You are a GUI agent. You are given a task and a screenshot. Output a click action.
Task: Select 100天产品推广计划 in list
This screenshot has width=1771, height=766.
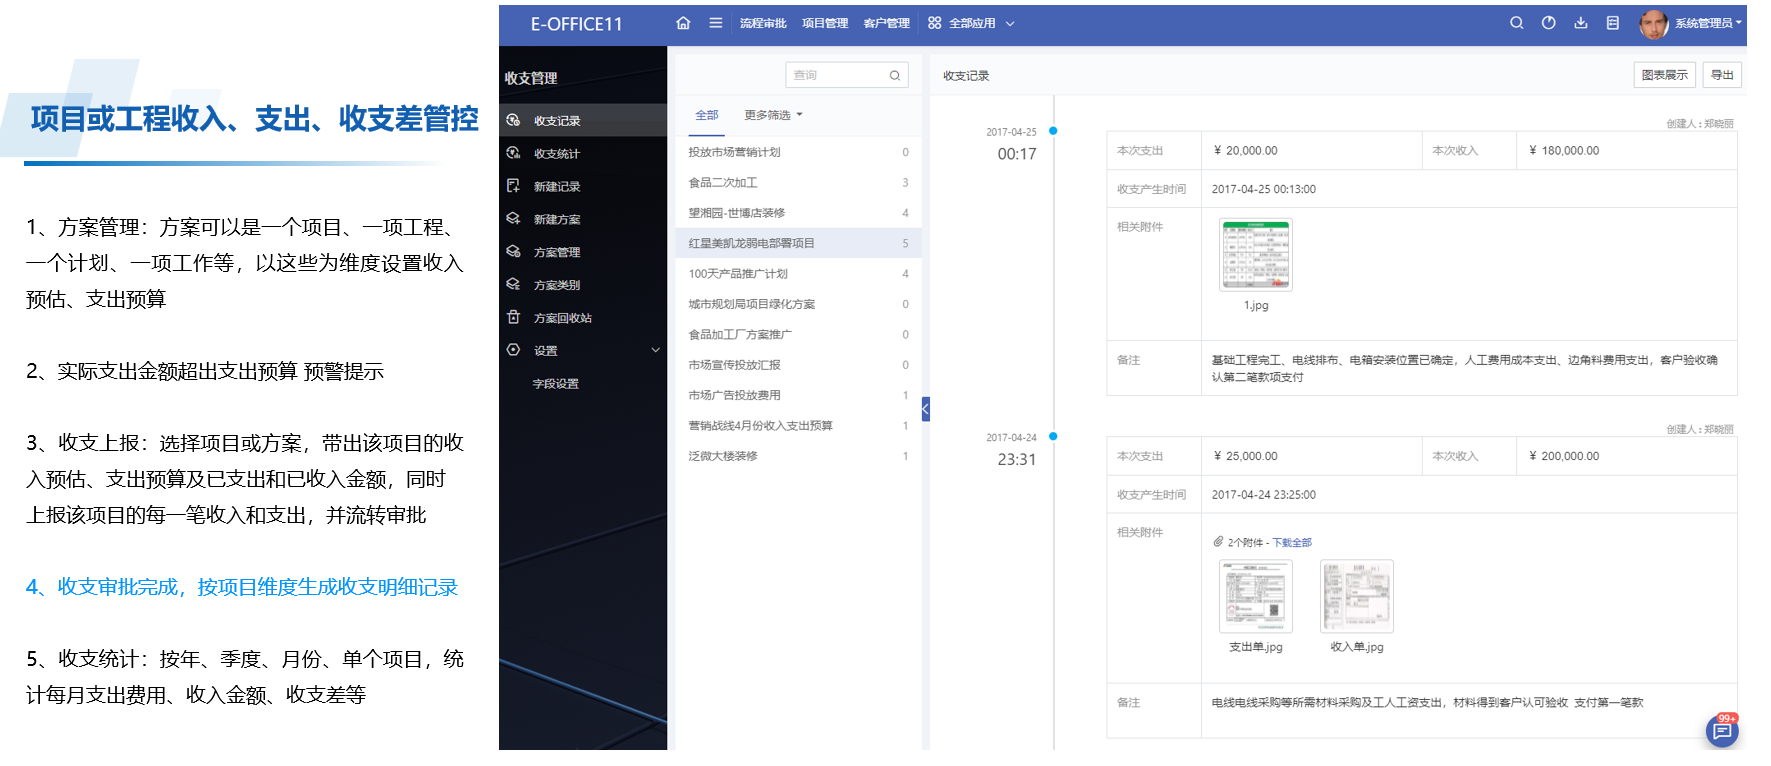tap(798, 273)
